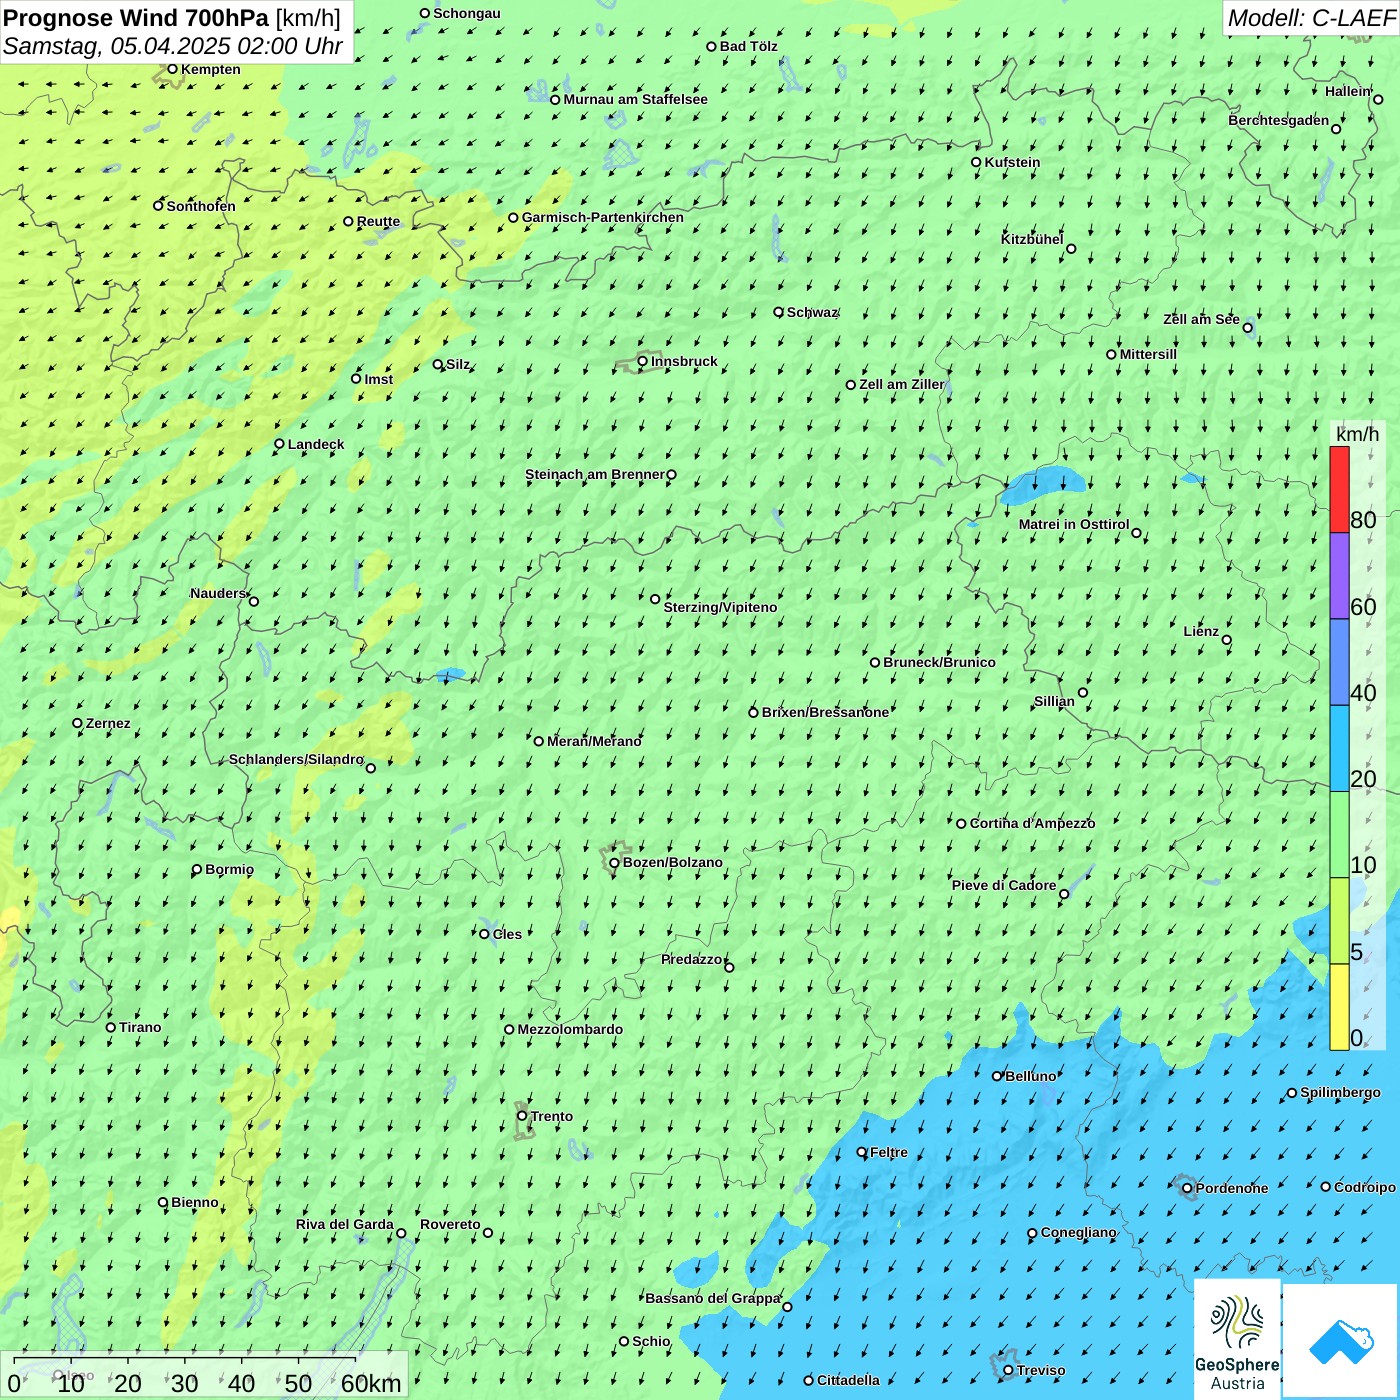Viewport: 1400px width, 1400px height.
Task: Click the 'Kitzbühel' label
Action: coord(1032,239)
